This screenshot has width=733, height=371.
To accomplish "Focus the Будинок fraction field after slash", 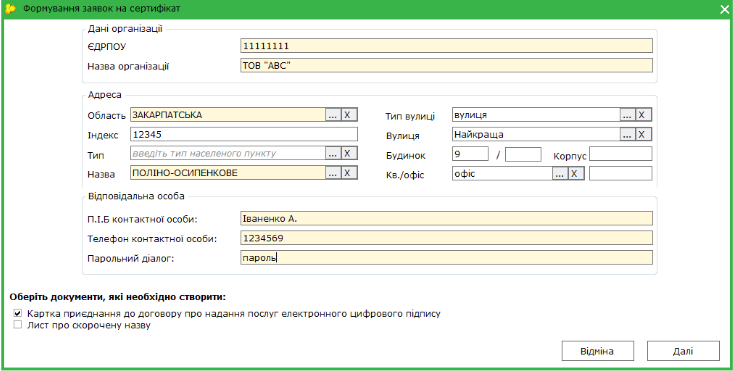I will pos(523,154).
